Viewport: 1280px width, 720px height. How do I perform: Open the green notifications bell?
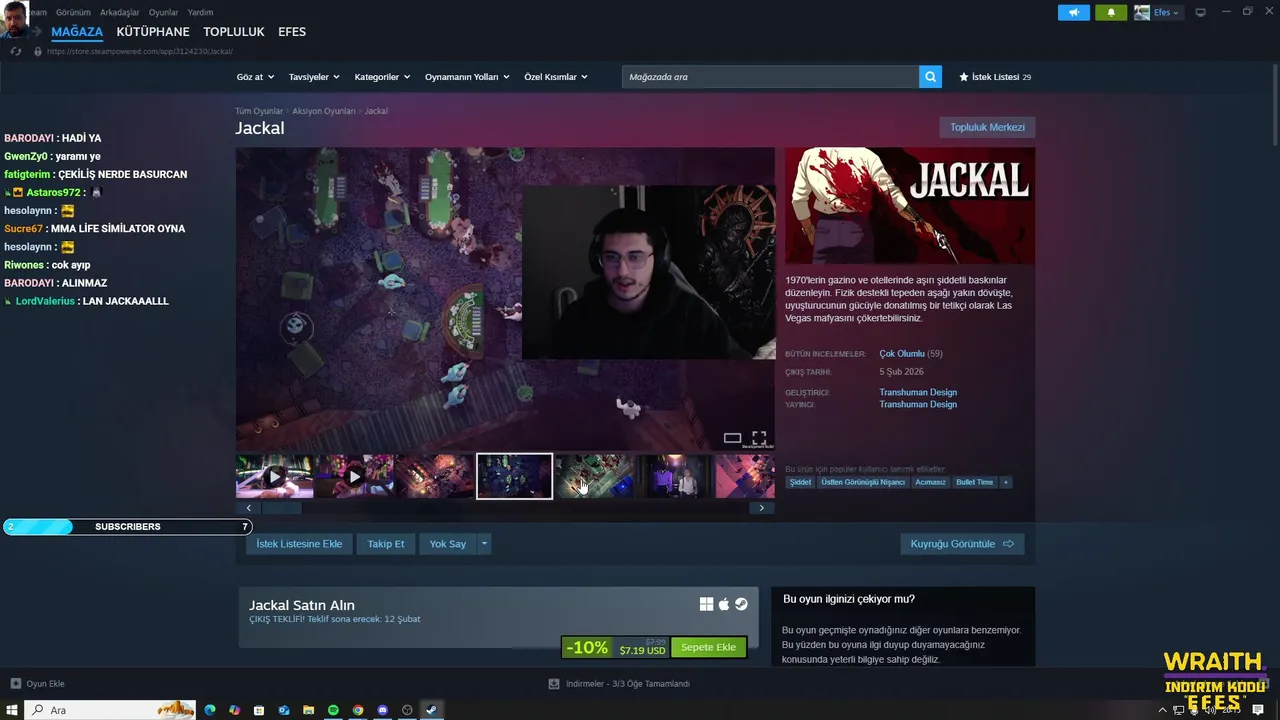click(1111, 12)
